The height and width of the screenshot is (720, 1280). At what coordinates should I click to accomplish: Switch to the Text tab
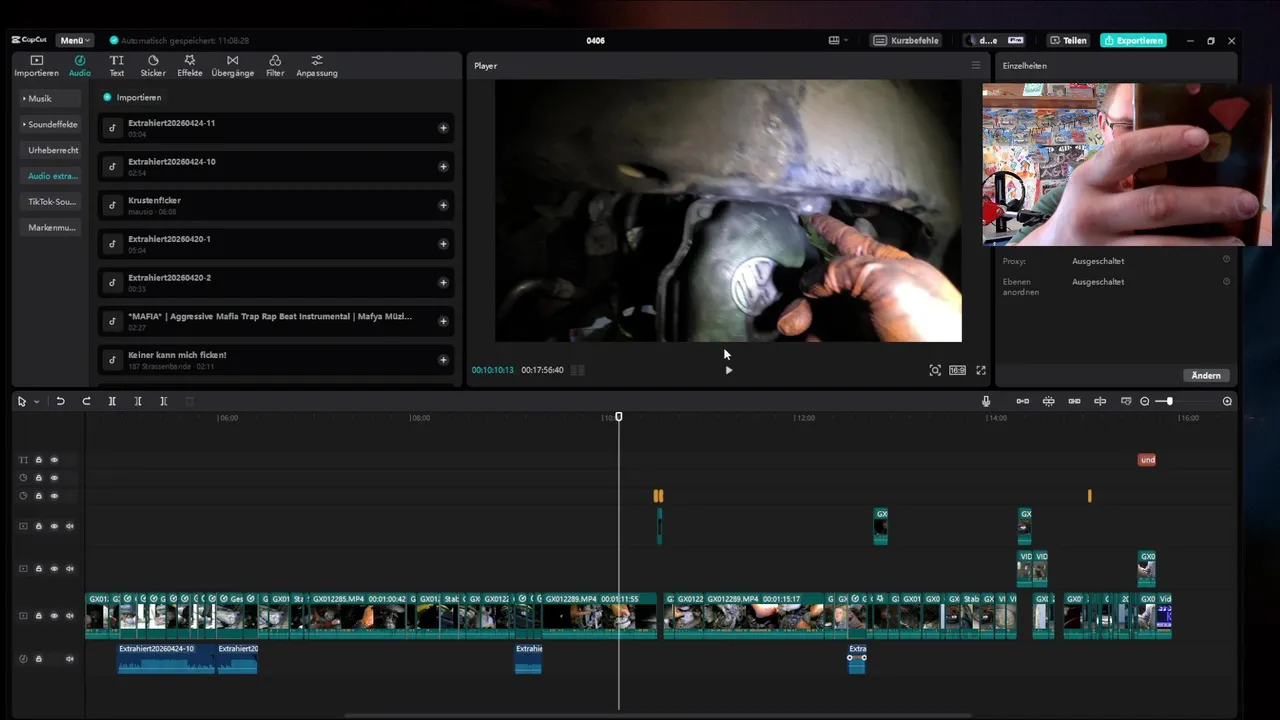[x=117, y=66]
